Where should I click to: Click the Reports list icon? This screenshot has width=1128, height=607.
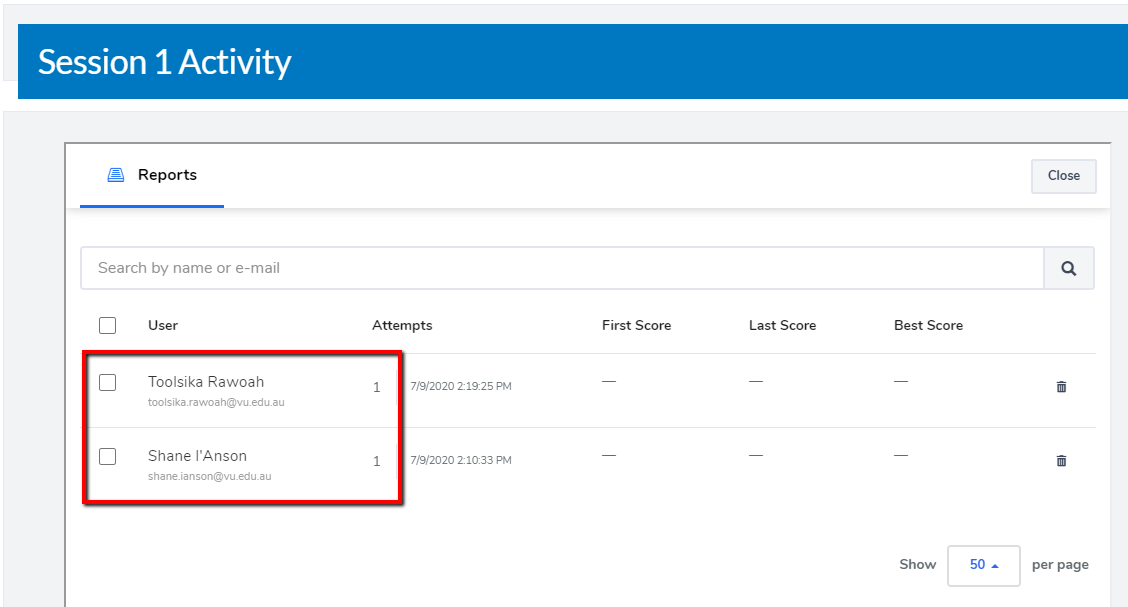(x=116, y=175)
